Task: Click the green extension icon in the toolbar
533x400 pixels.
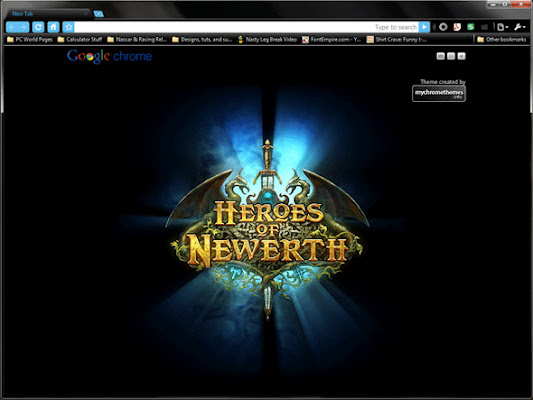Action: 470,27
